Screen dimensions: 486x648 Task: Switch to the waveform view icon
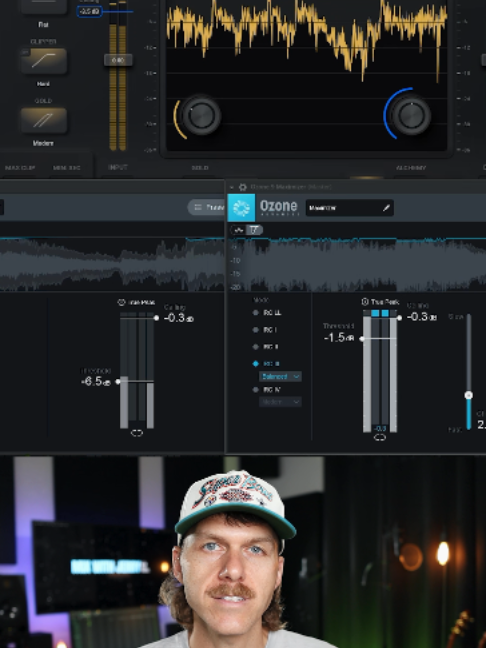[239, 230]
